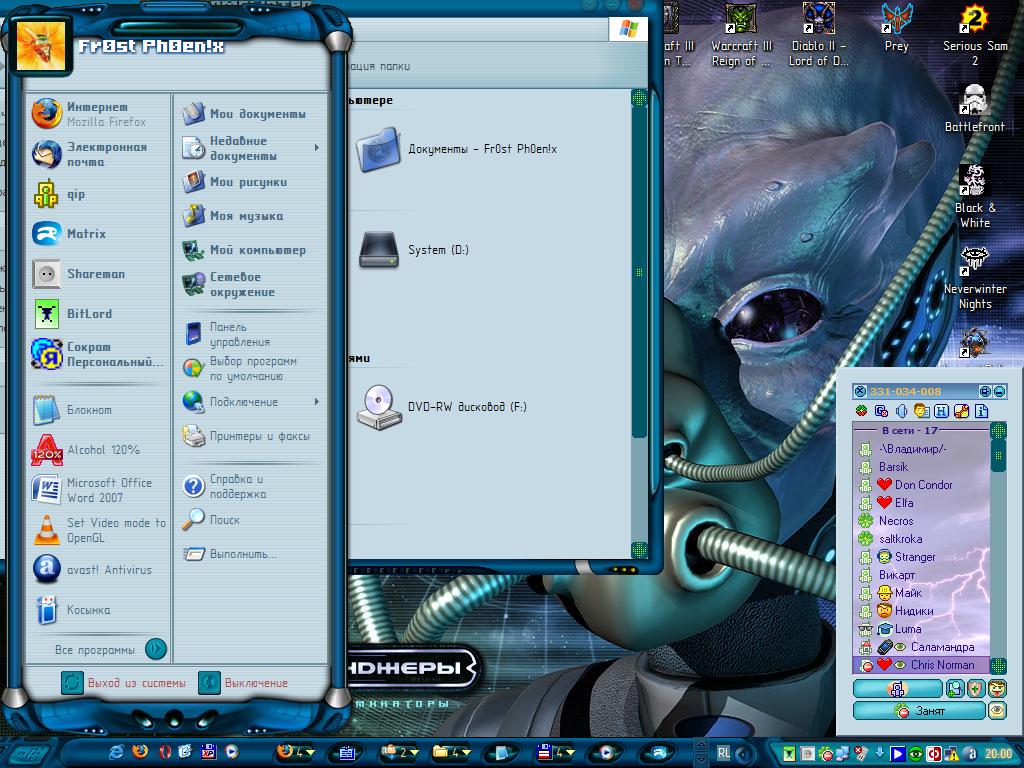Screen dimensions: 1024x768
Task: Click Opera quick launch icon
Action: click(x=165, y=752)
